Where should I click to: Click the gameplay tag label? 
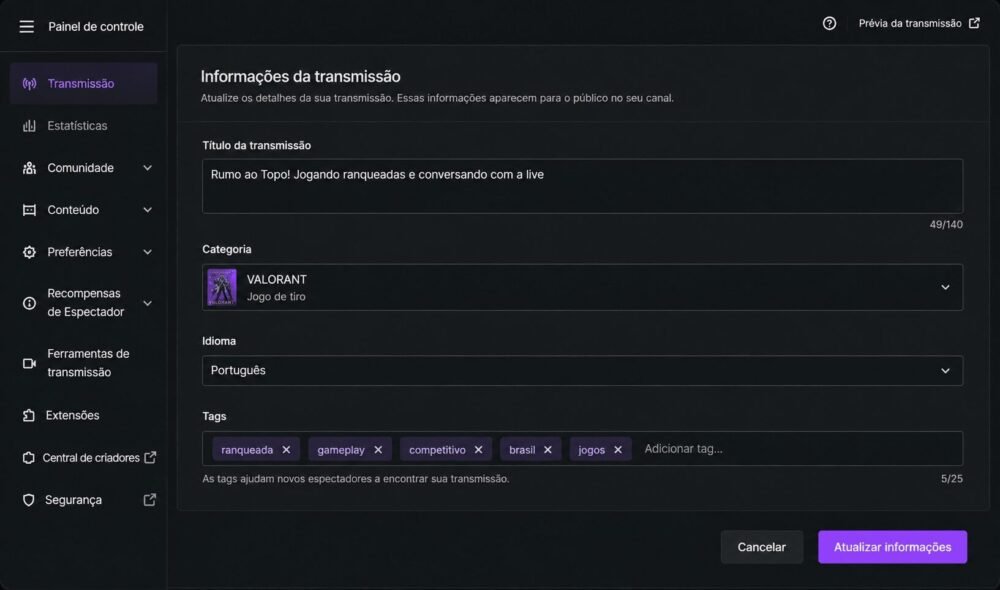click(x=341, y=450)
